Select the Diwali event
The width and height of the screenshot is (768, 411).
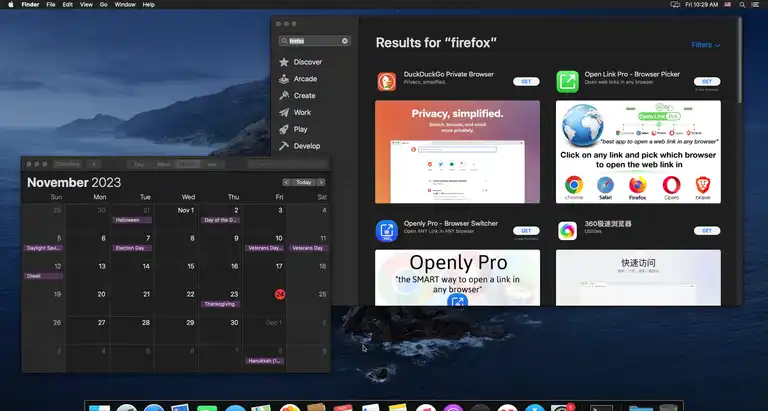44,276
